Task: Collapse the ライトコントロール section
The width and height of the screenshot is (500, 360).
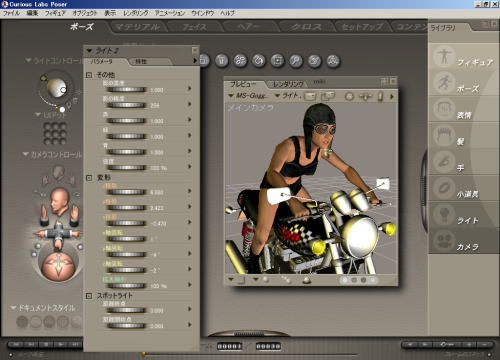Action: coord(28,60)
